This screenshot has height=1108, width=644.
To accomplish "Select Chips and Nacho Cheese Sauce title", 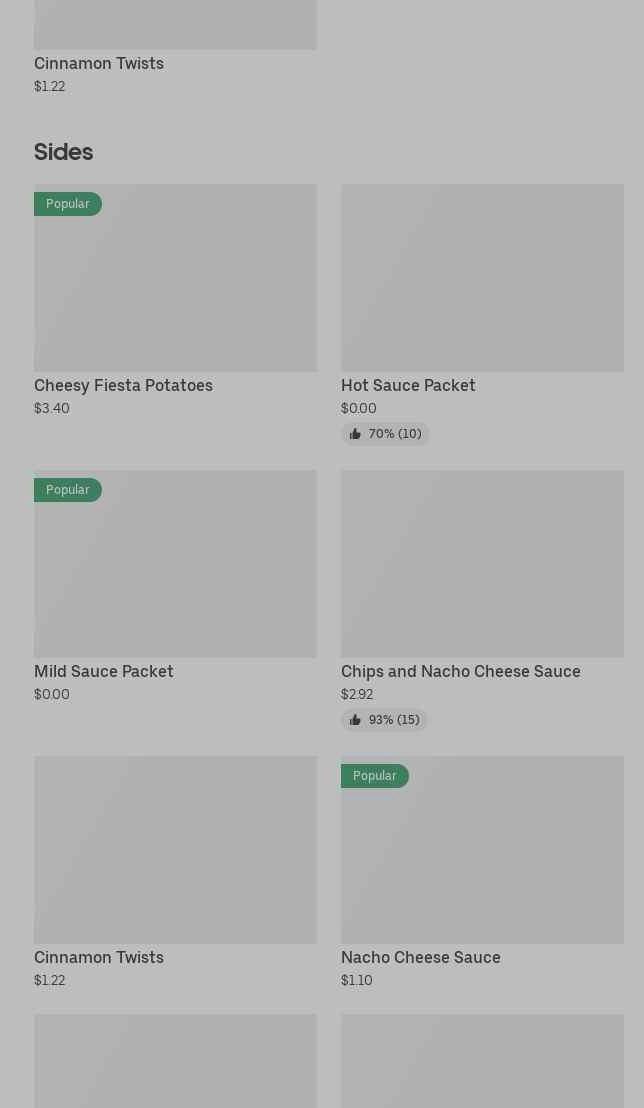I will 460,672.
